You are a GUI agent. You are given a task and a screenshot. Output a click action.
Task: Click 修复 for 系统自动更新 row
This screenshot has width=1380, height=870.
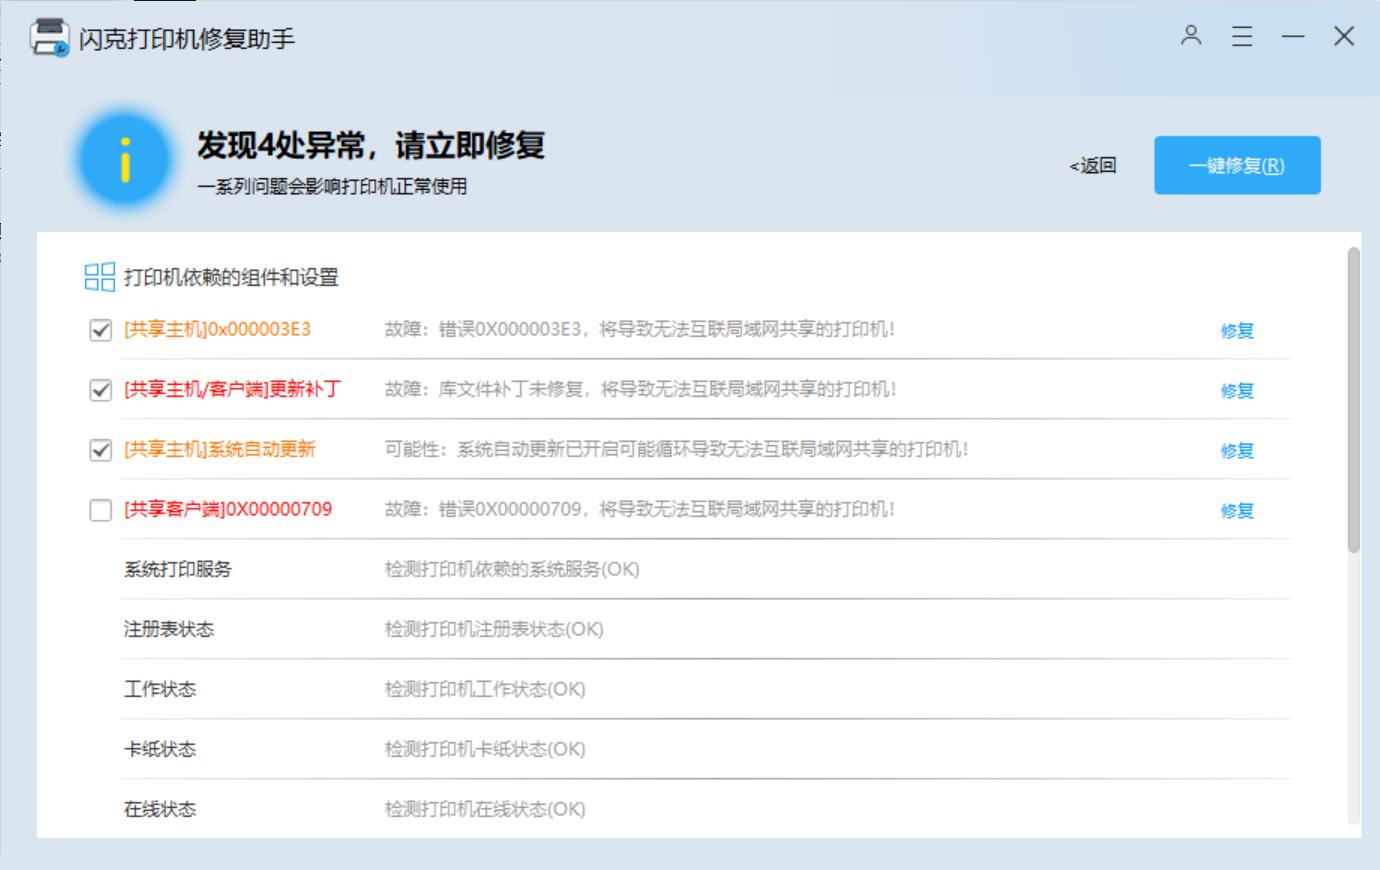(x=1236, y=451)
